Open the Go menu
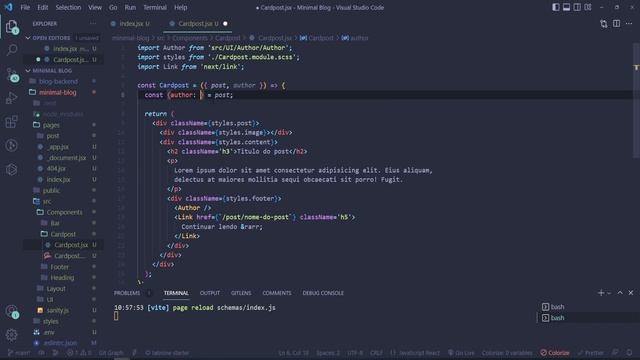Image resolution: width=640 pixels, height=360 pixels. [113, 7]
